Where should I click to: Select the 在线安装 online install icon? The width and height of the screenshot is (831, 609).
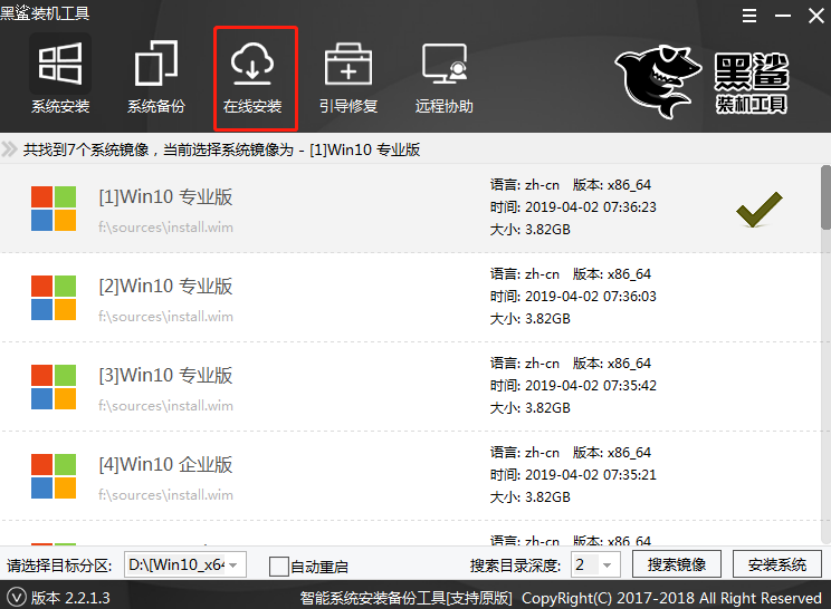tap(252, 77)
